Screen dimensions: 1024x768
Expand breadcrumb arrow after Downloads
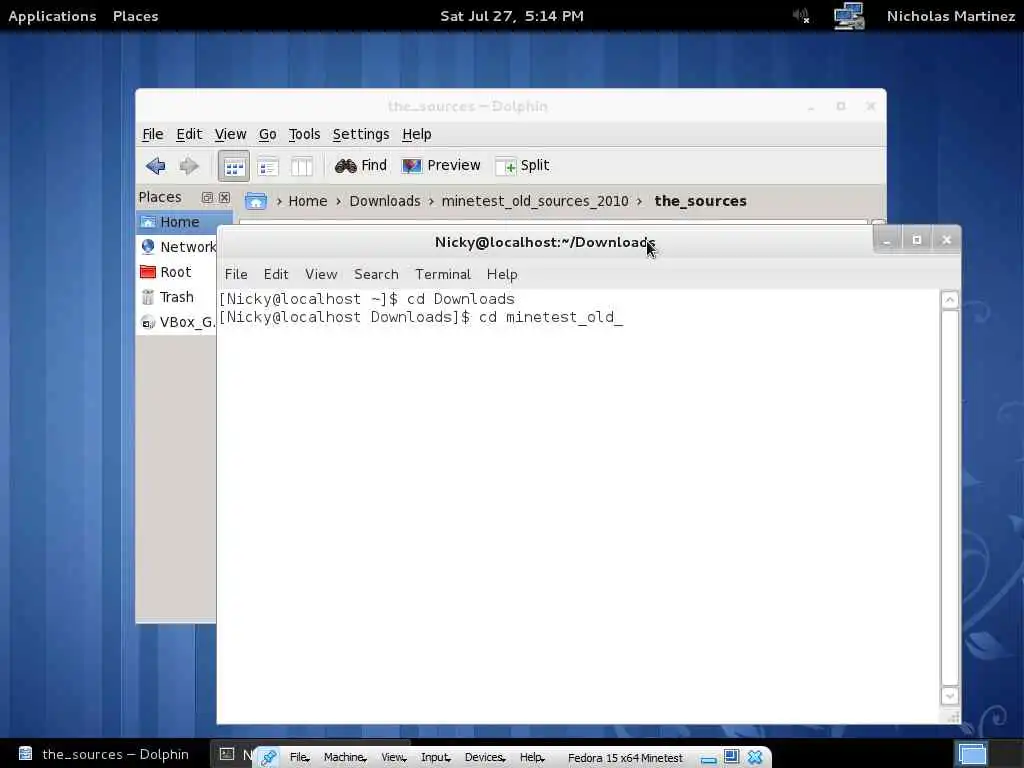[431, 202]
